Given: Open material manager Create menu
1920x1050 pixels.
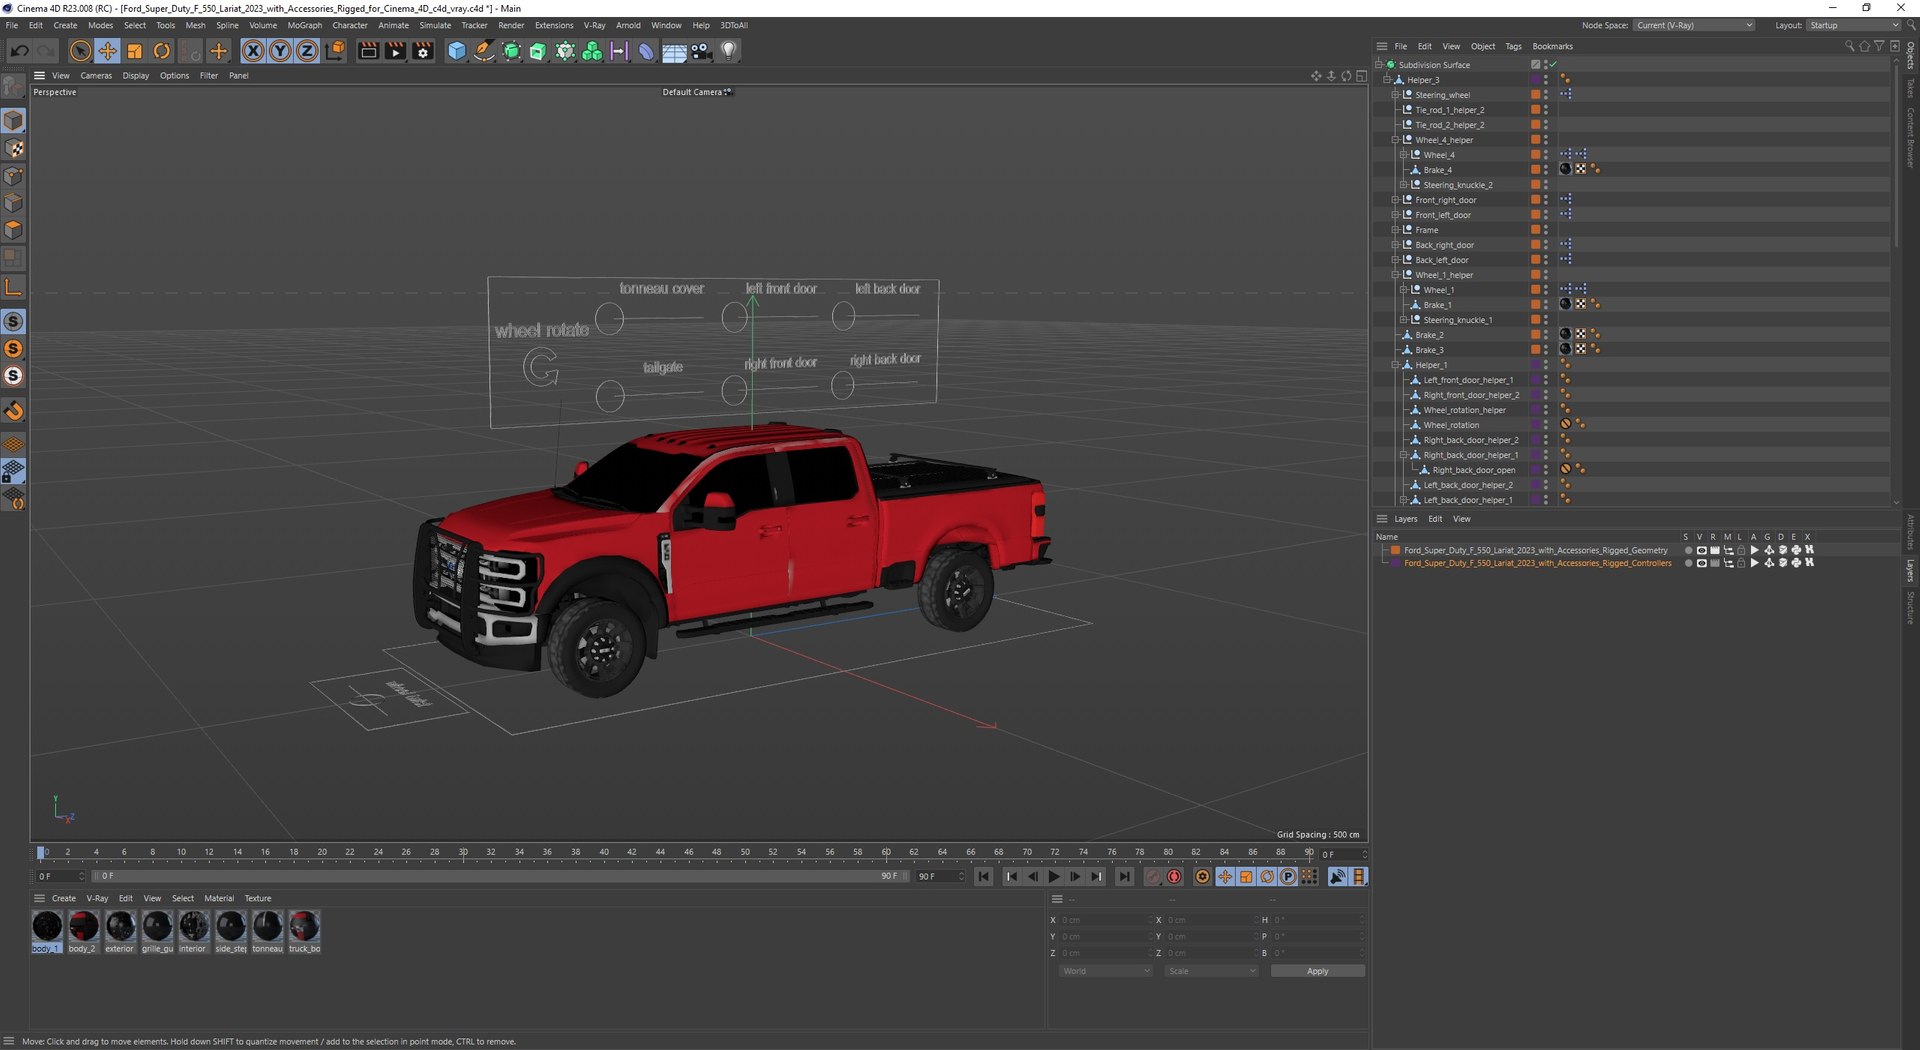Looking at the screenshot, I should pos(64,898).
